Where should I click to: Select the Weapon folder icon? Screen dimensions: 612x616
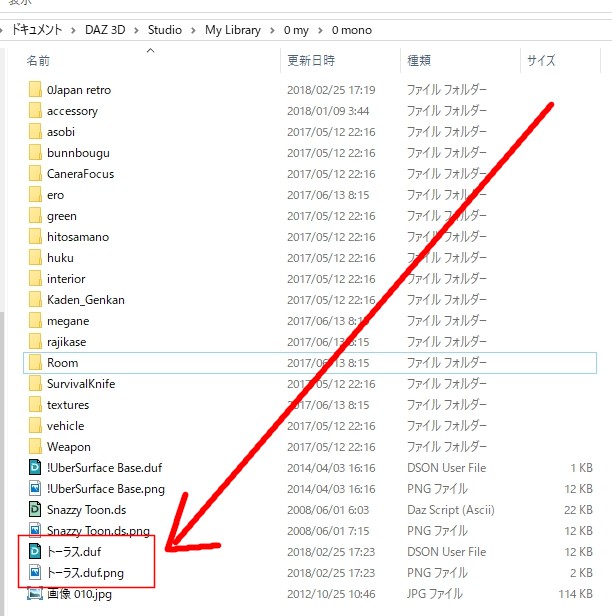pyautogui.click(x=35, y=447)
